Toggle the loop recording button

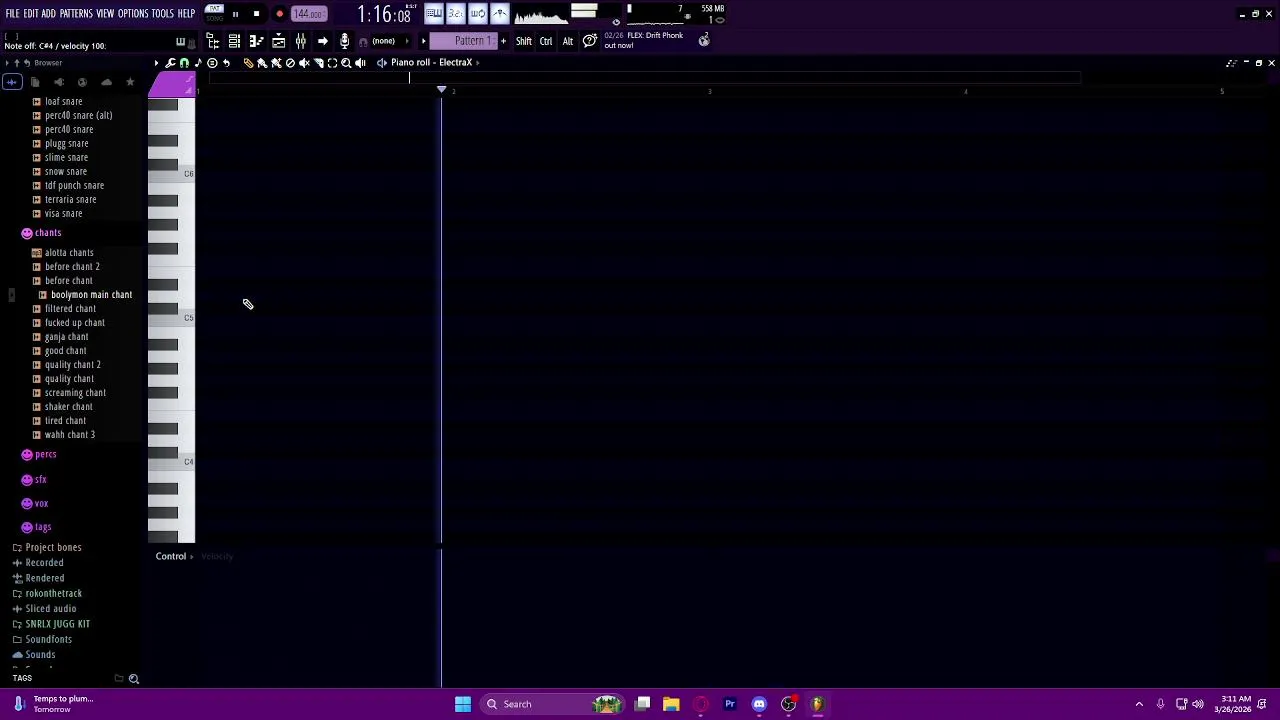click(x=478, y=14)
